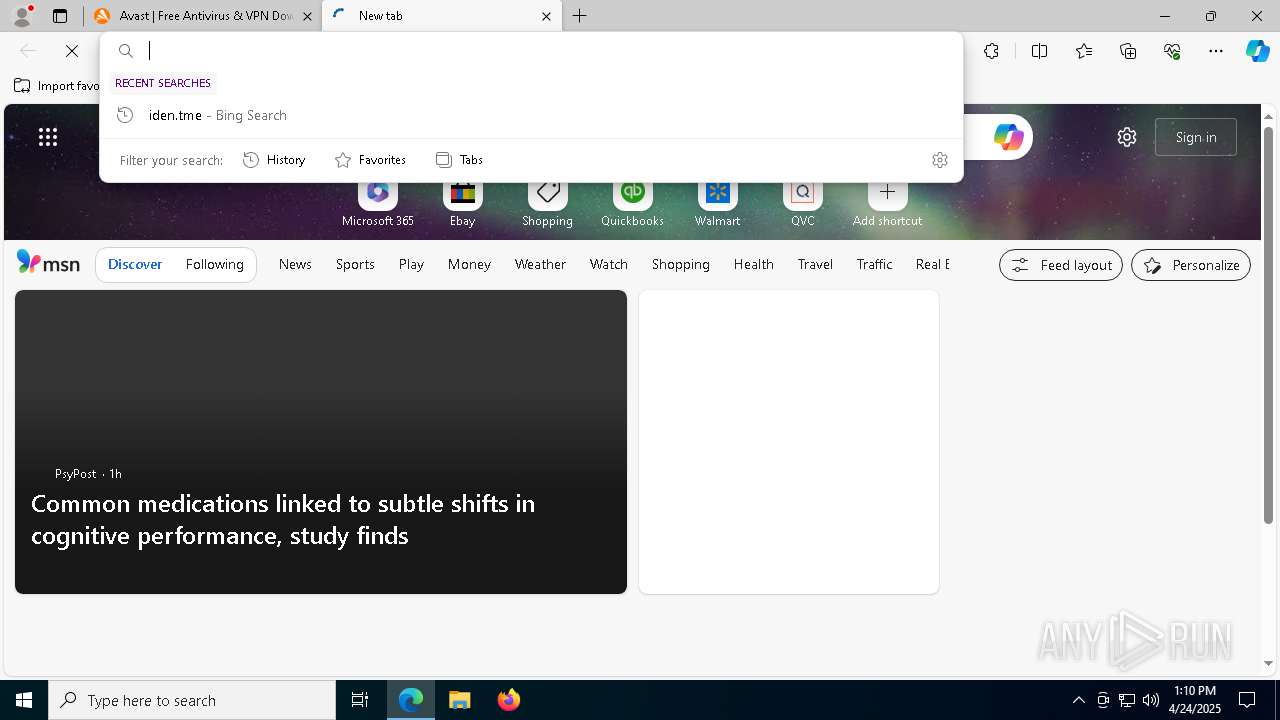Open the tab actions menu icon
This screenshot has width=1280, height=720.
pos(60,16)
